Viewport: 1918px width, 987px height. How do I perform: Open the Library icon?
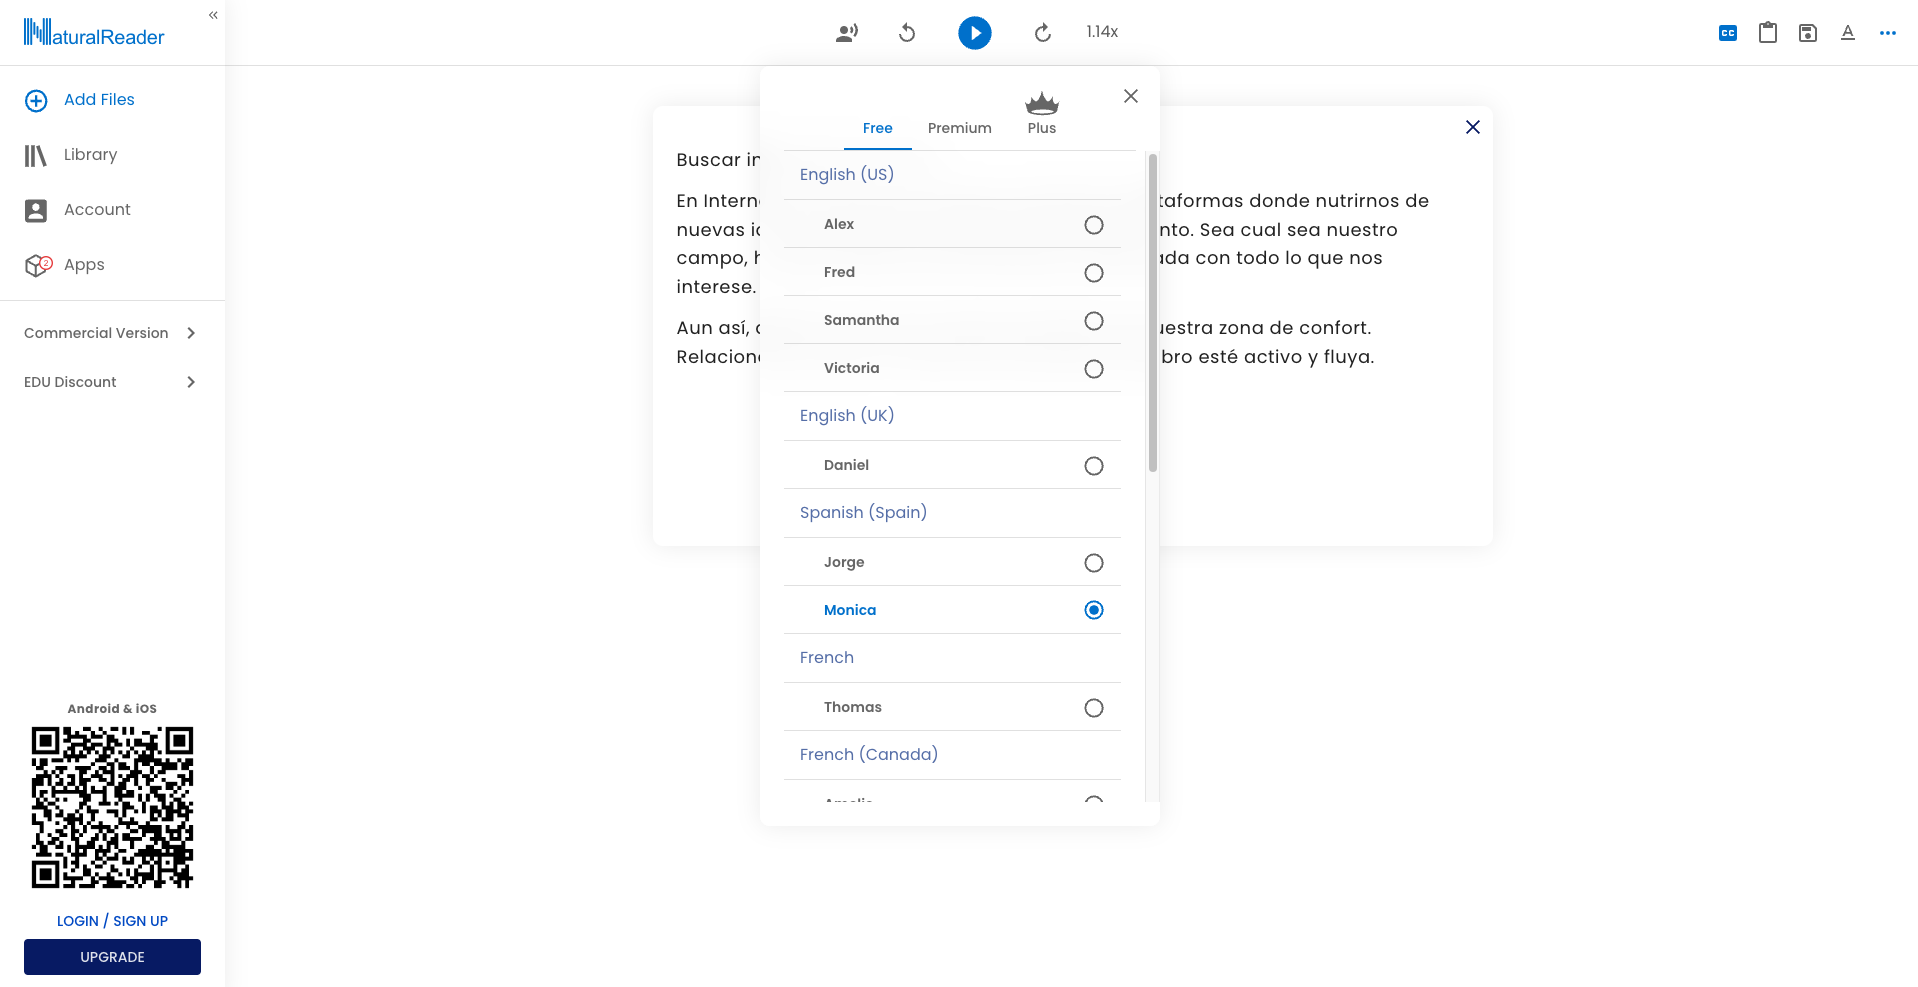point(36,155)
